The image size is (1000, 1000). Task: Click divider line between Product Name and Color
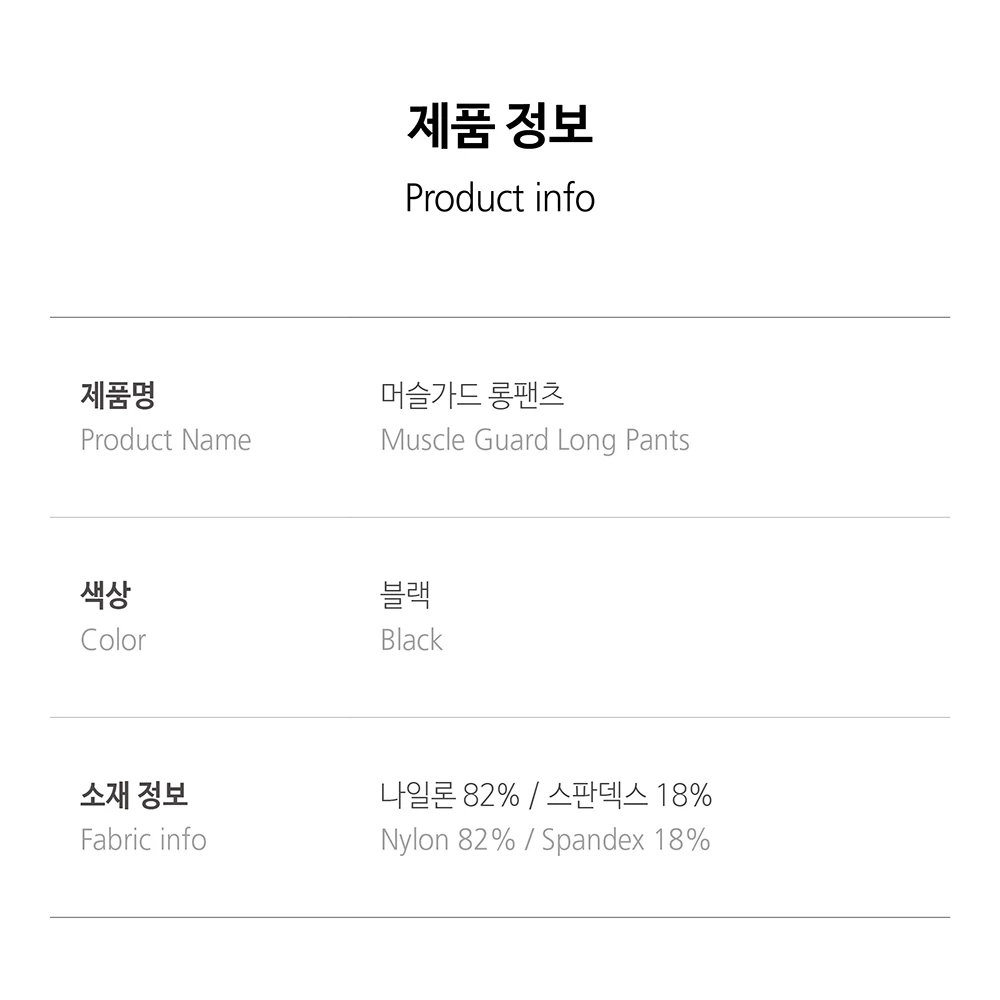pyautogui.click(x=500, y=517)
